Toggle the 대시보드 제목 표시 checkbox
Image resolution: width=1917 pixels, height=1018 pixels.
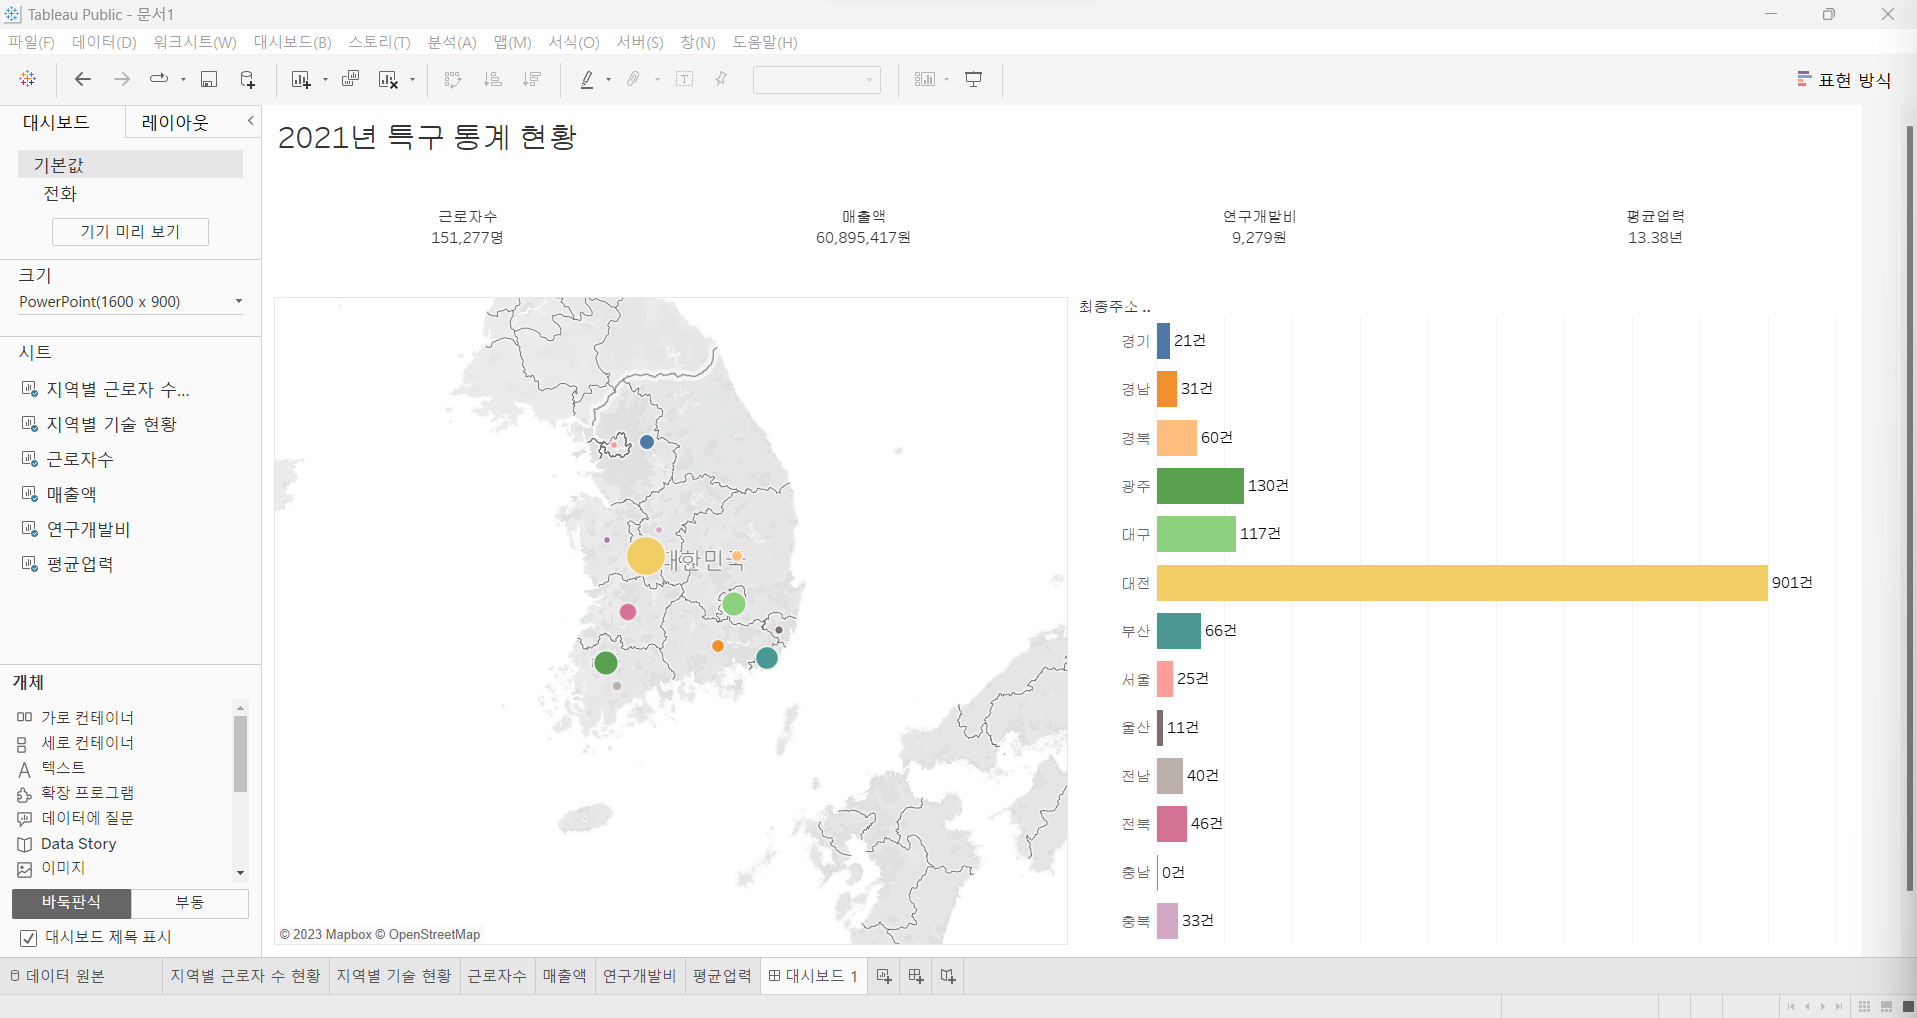pos(29,938)
